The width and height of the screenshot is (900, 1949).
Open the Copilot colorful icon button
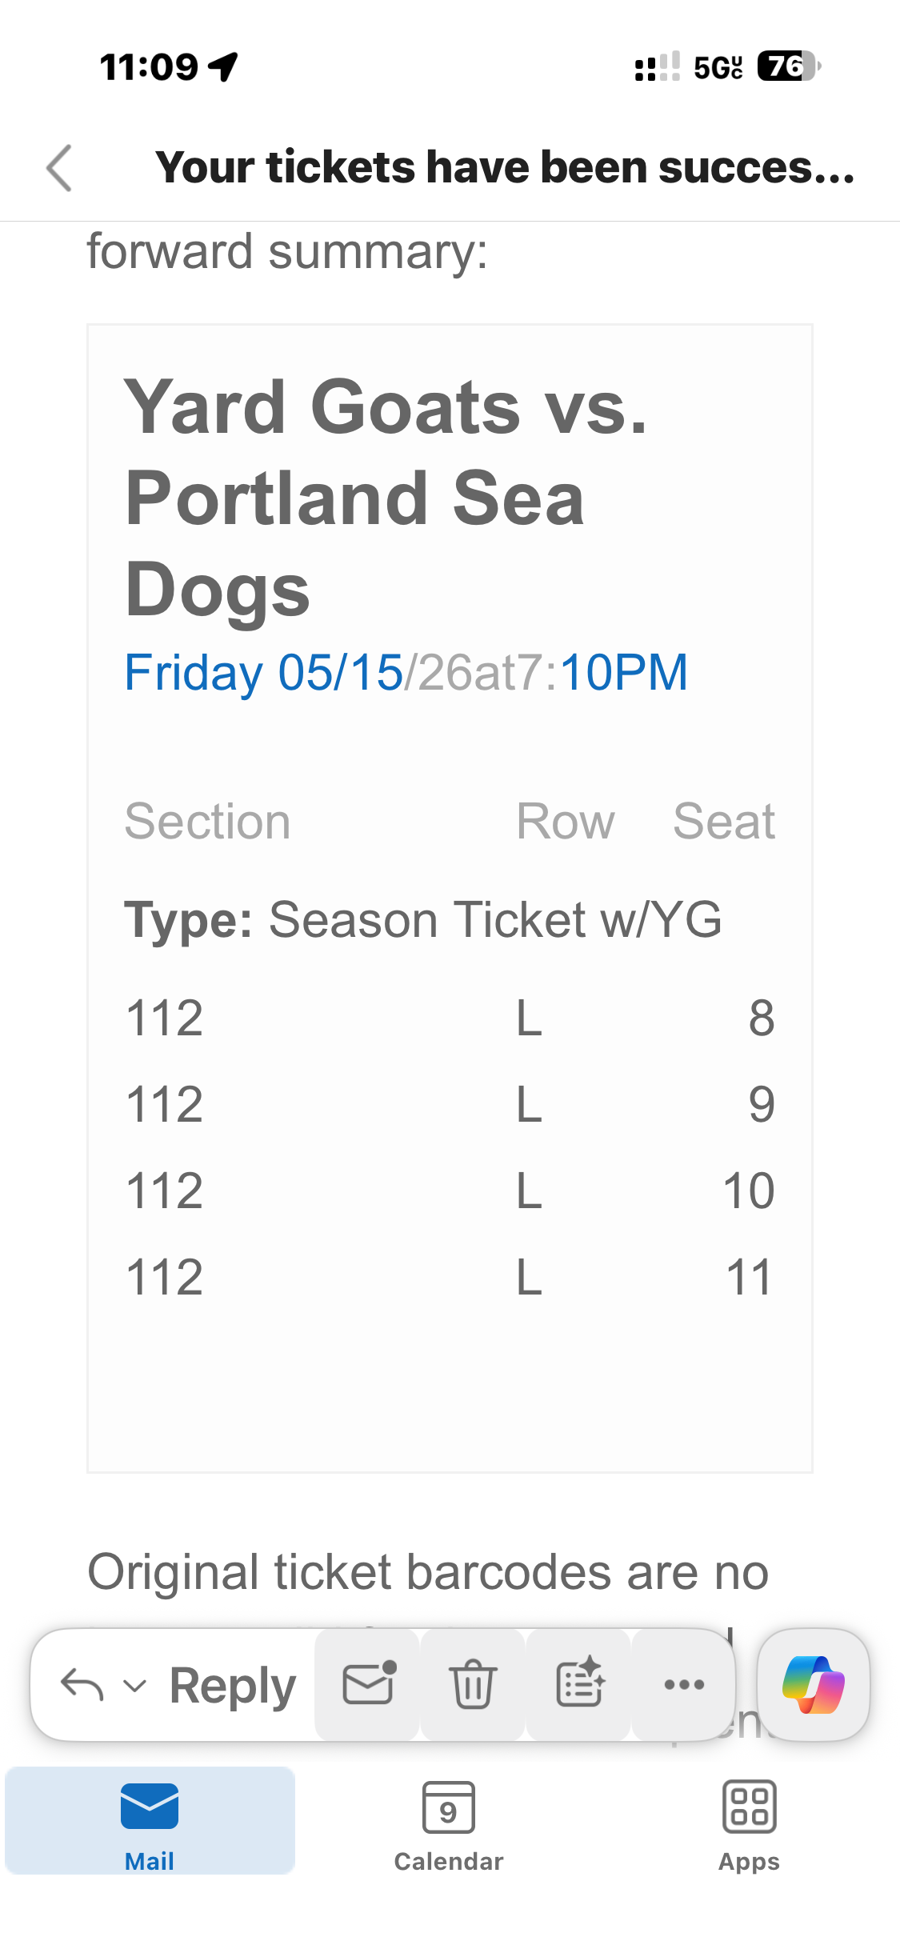click(x=813, y=1685)
